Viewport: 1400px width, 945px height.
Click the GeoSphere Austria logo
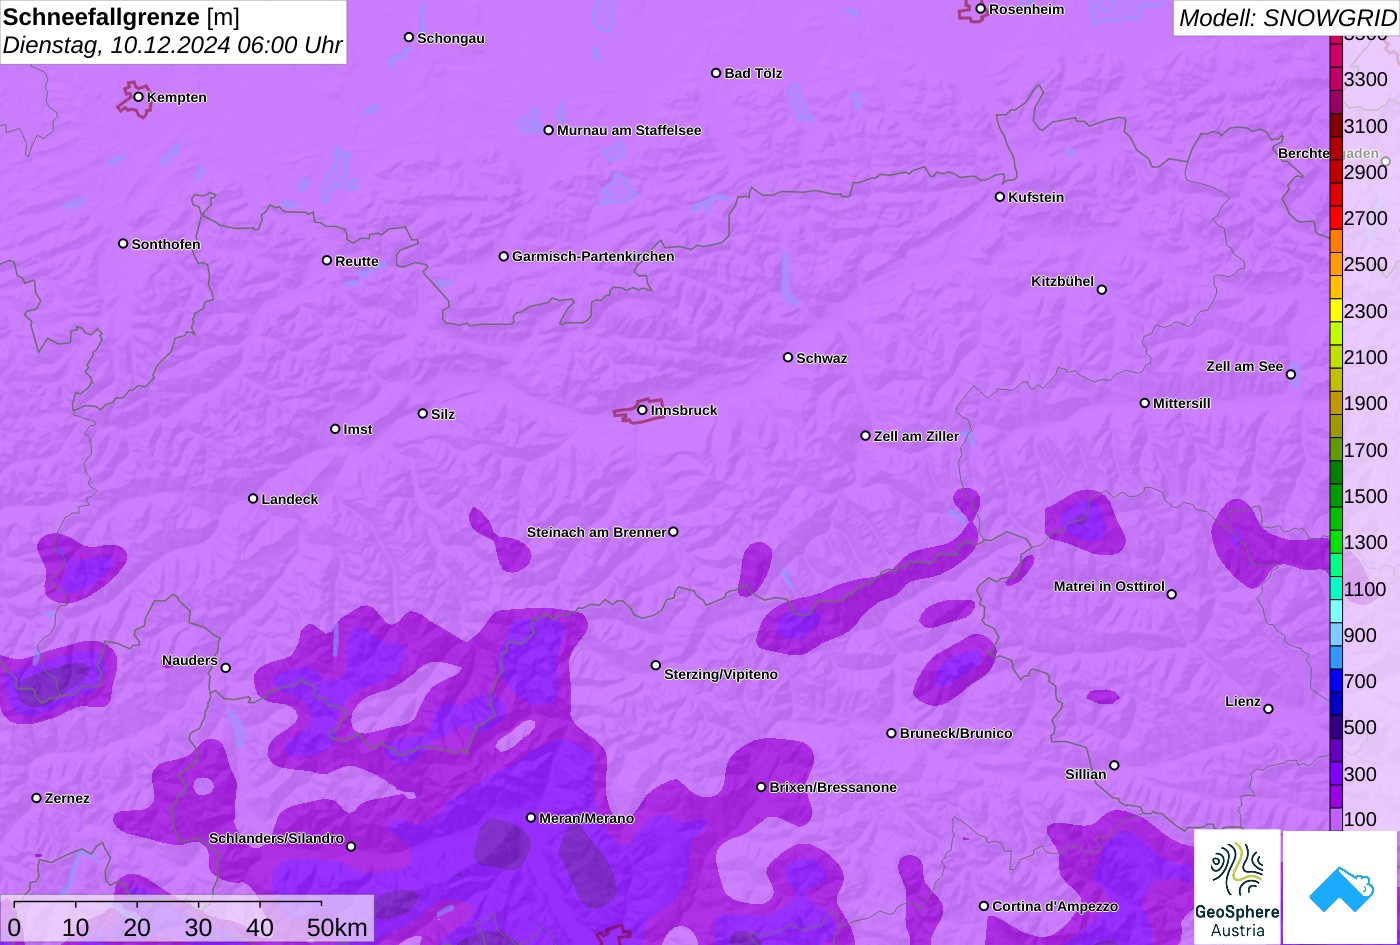pyautogui.click(x=1237, y=886)
